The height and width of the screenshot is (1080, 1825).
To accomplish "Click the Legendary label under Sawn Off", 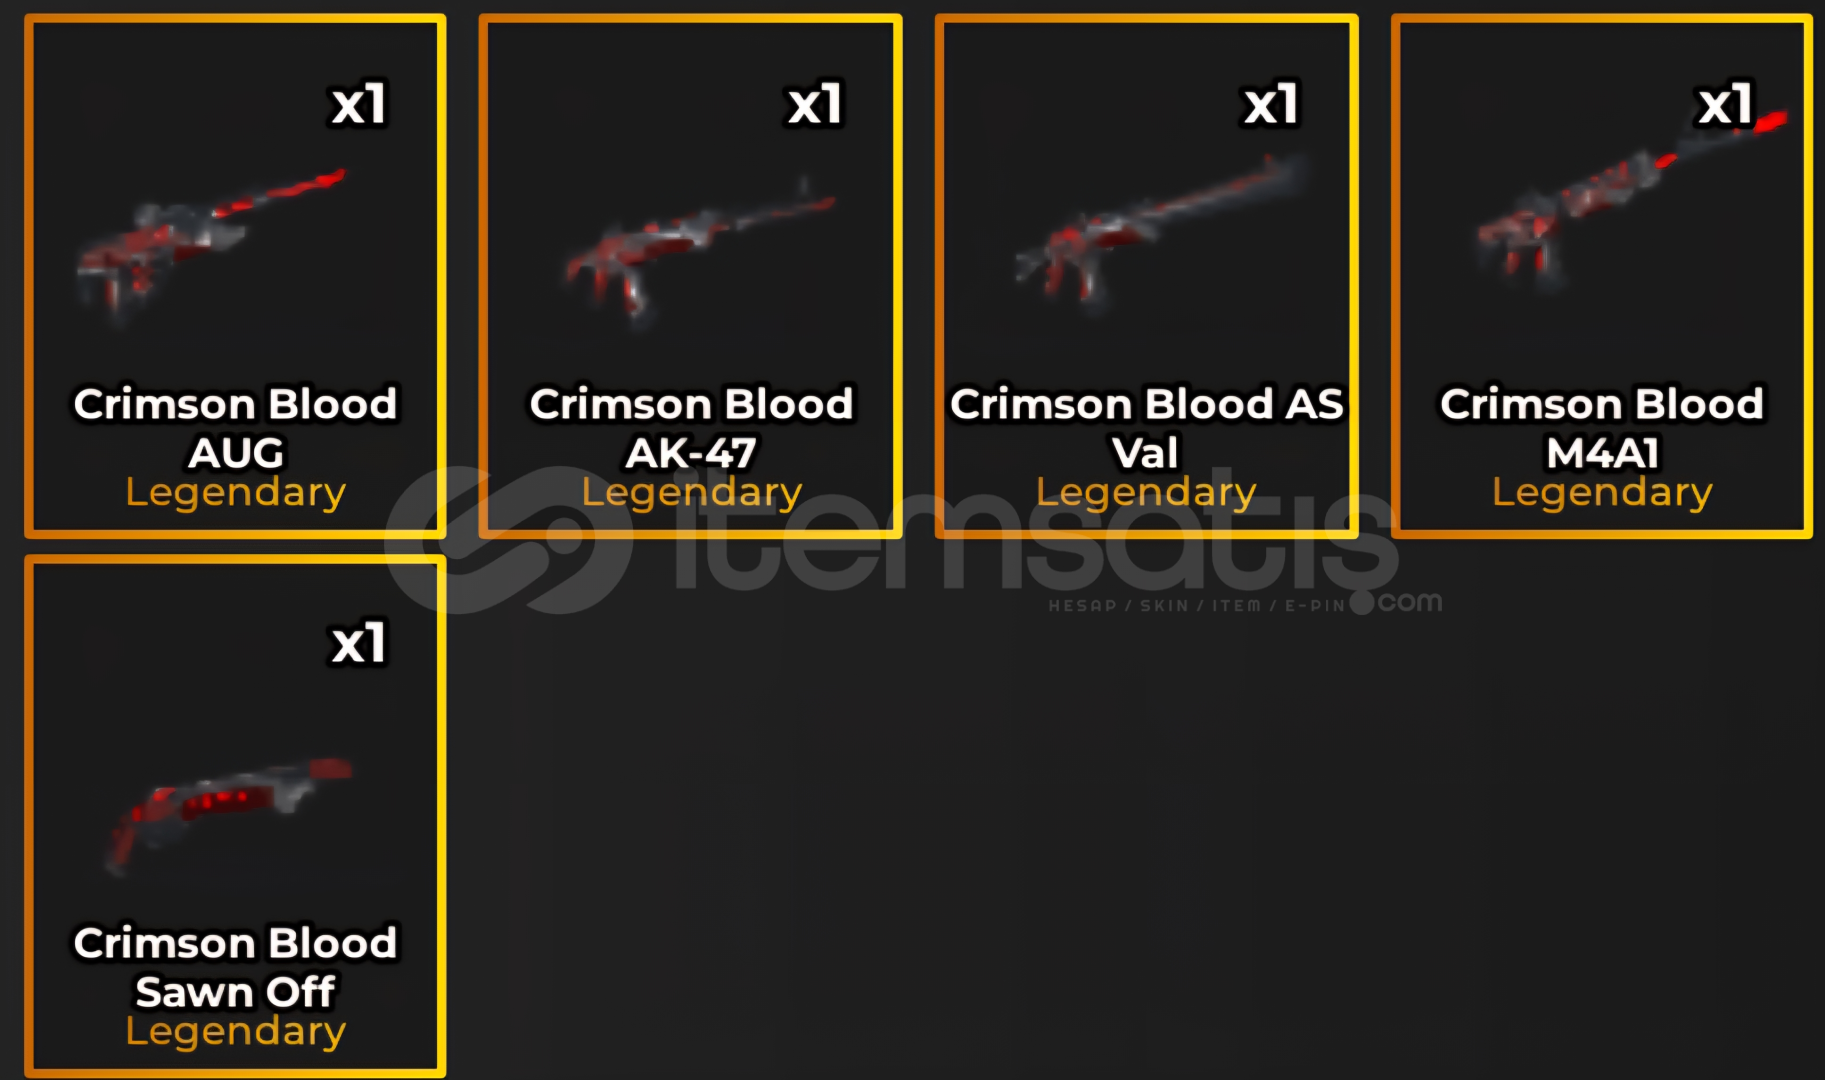I will coord(236,1032).
